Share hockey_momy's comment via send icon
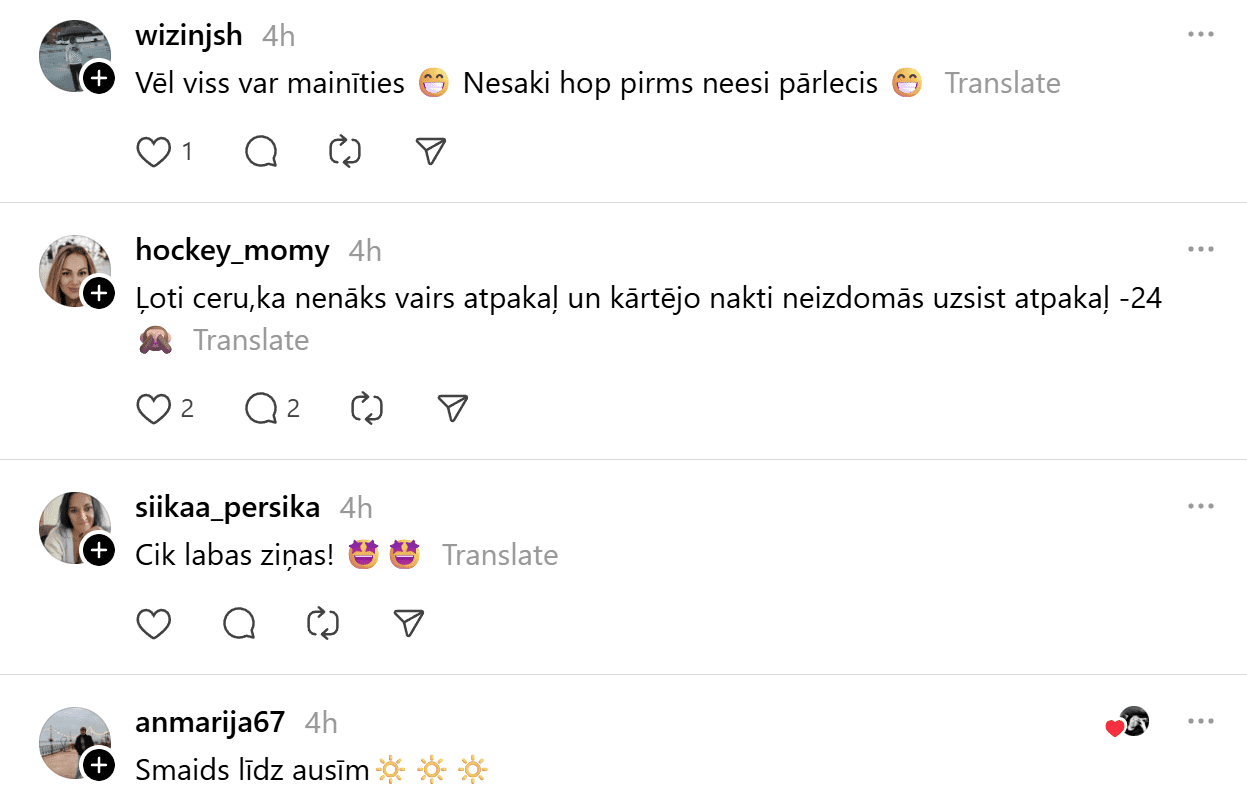Screen dimensions: 1247x791 point(453,408)
